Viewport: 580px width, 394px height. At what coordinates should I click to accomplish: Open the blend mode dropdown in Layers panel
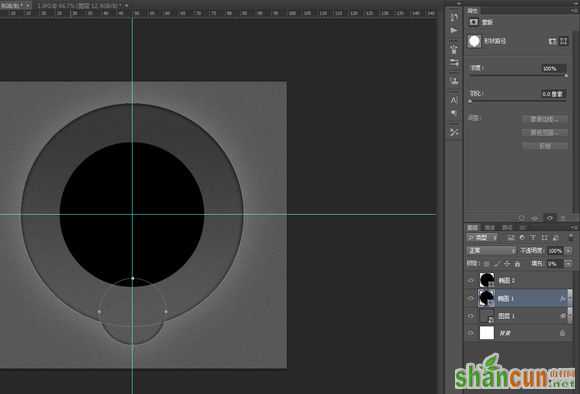[491, 251]
